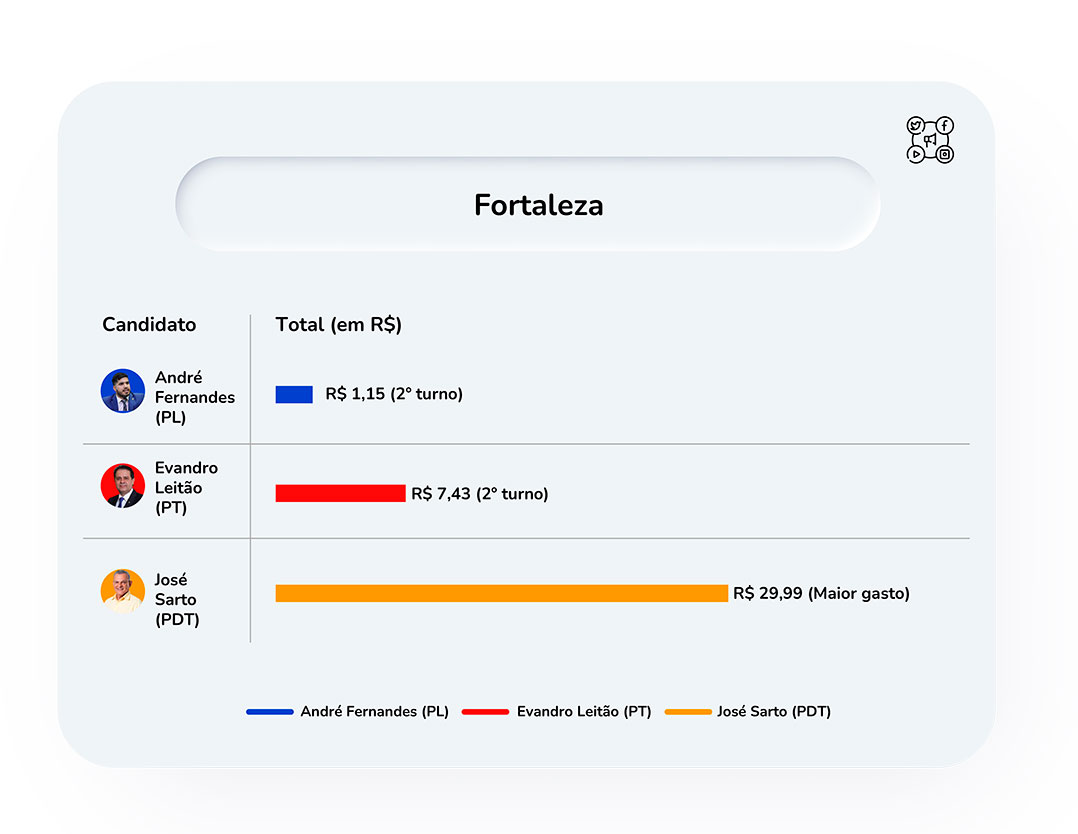
Task: Select José Sarto avatar photo
Action: pyautogui.click(x=123, y=591)
